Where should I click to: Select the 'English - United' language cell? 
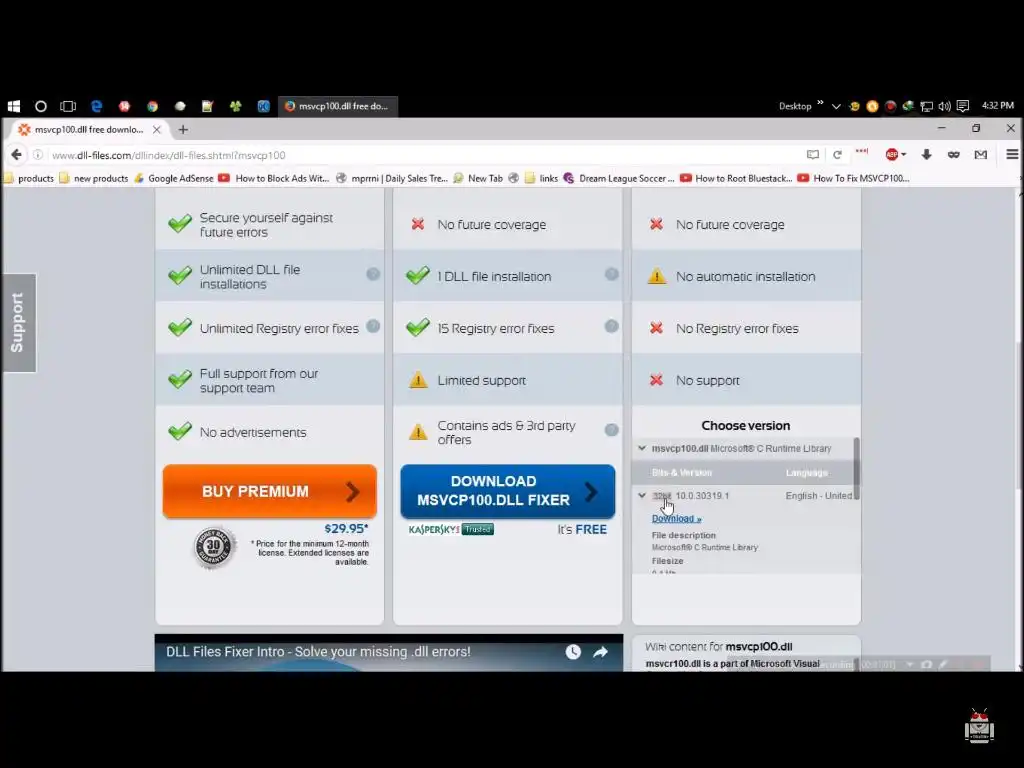pyautogui.click(x=818, y=496)
